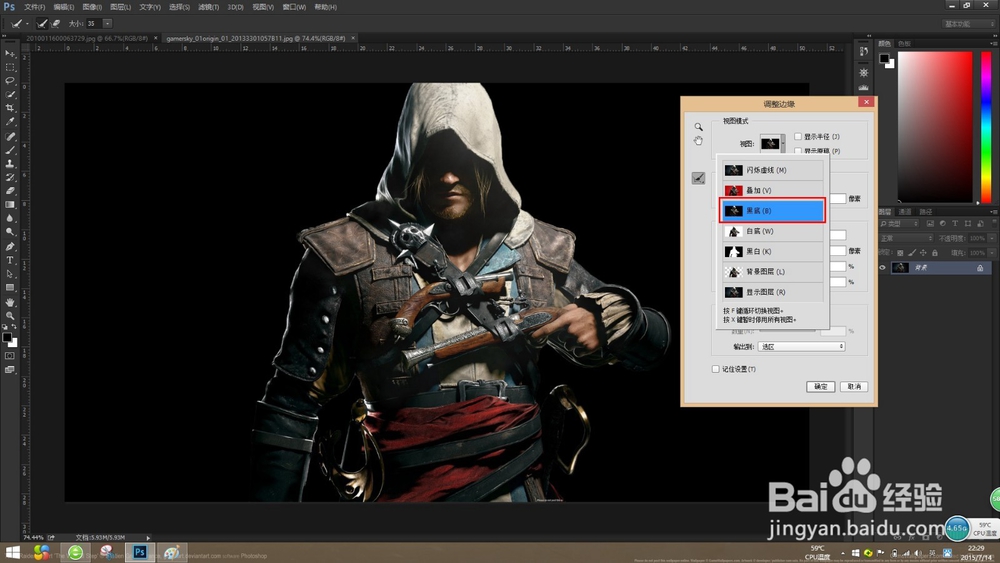Select the Eyedropper tool

pyautogui.click(x=10, y=122)
